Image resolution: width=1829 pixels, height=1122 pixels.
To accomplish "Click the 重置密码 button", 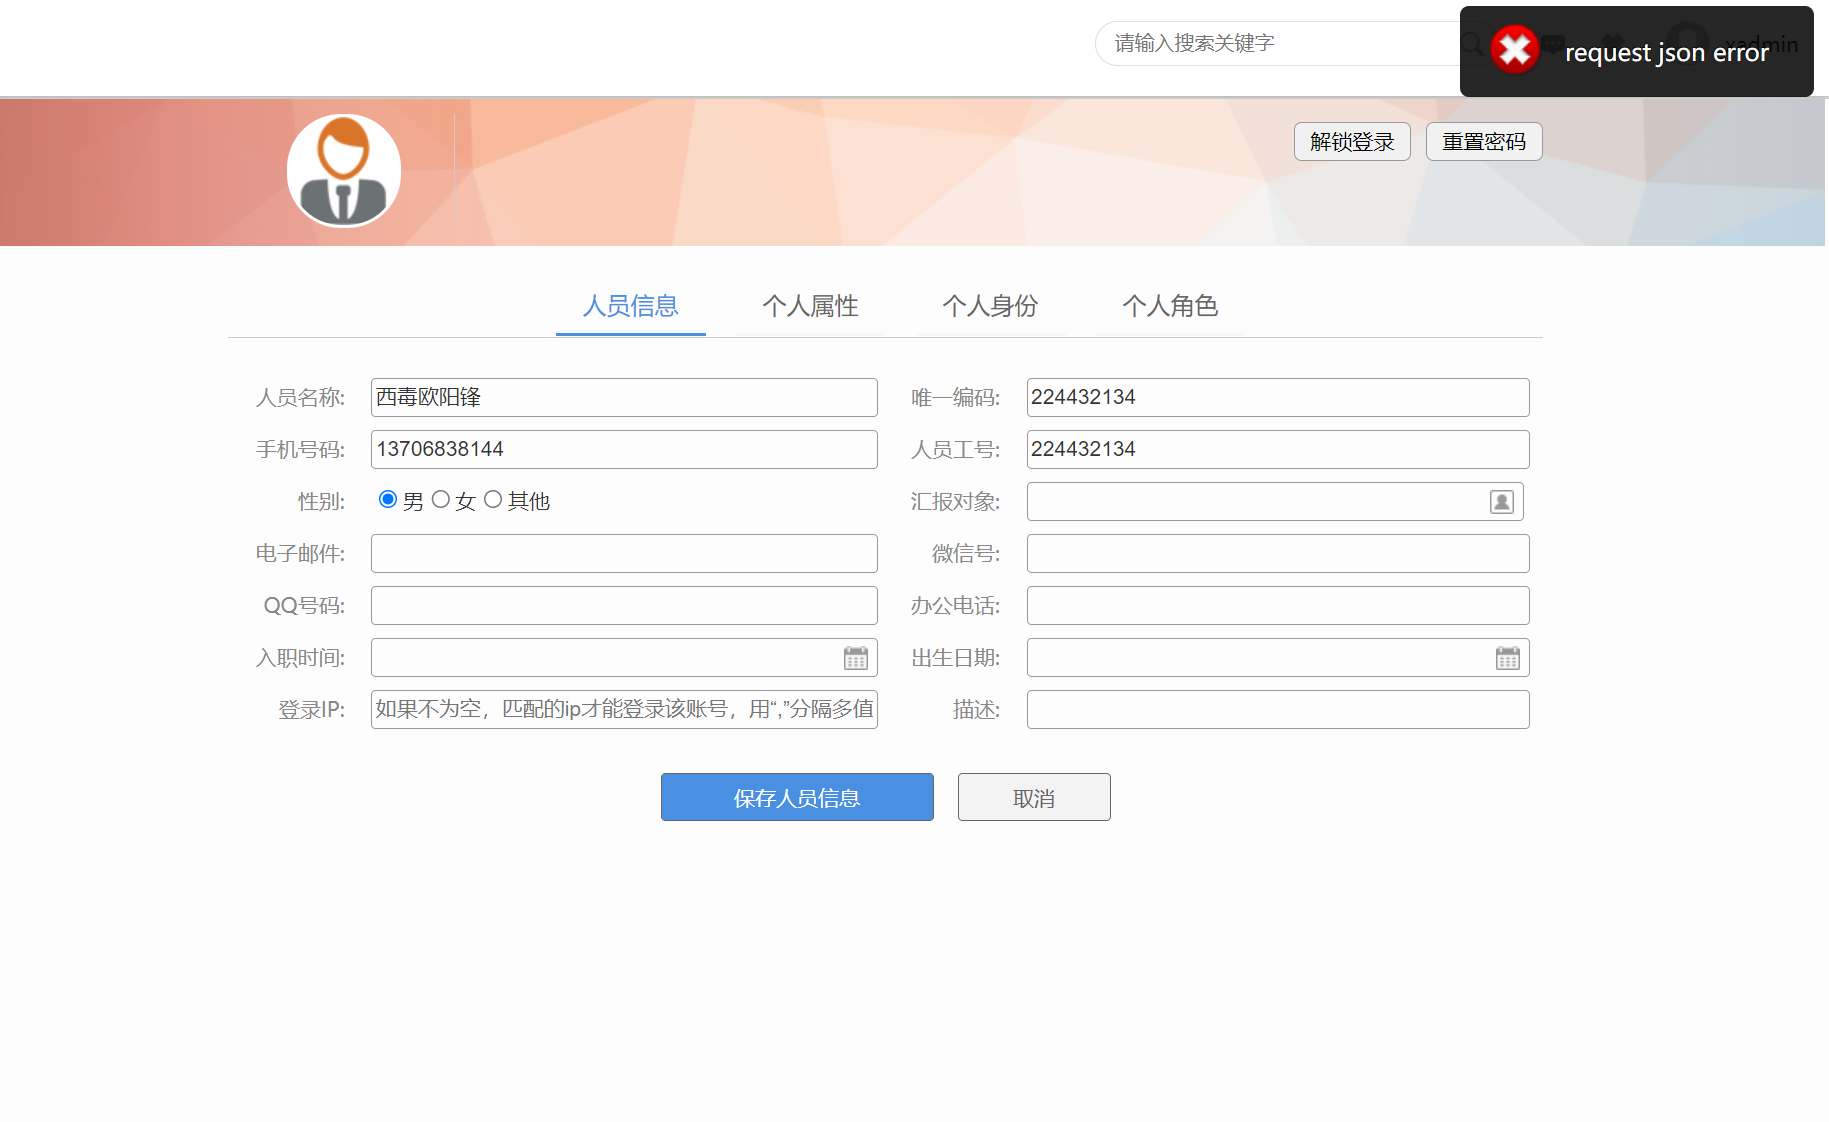I will [1484, 142].
